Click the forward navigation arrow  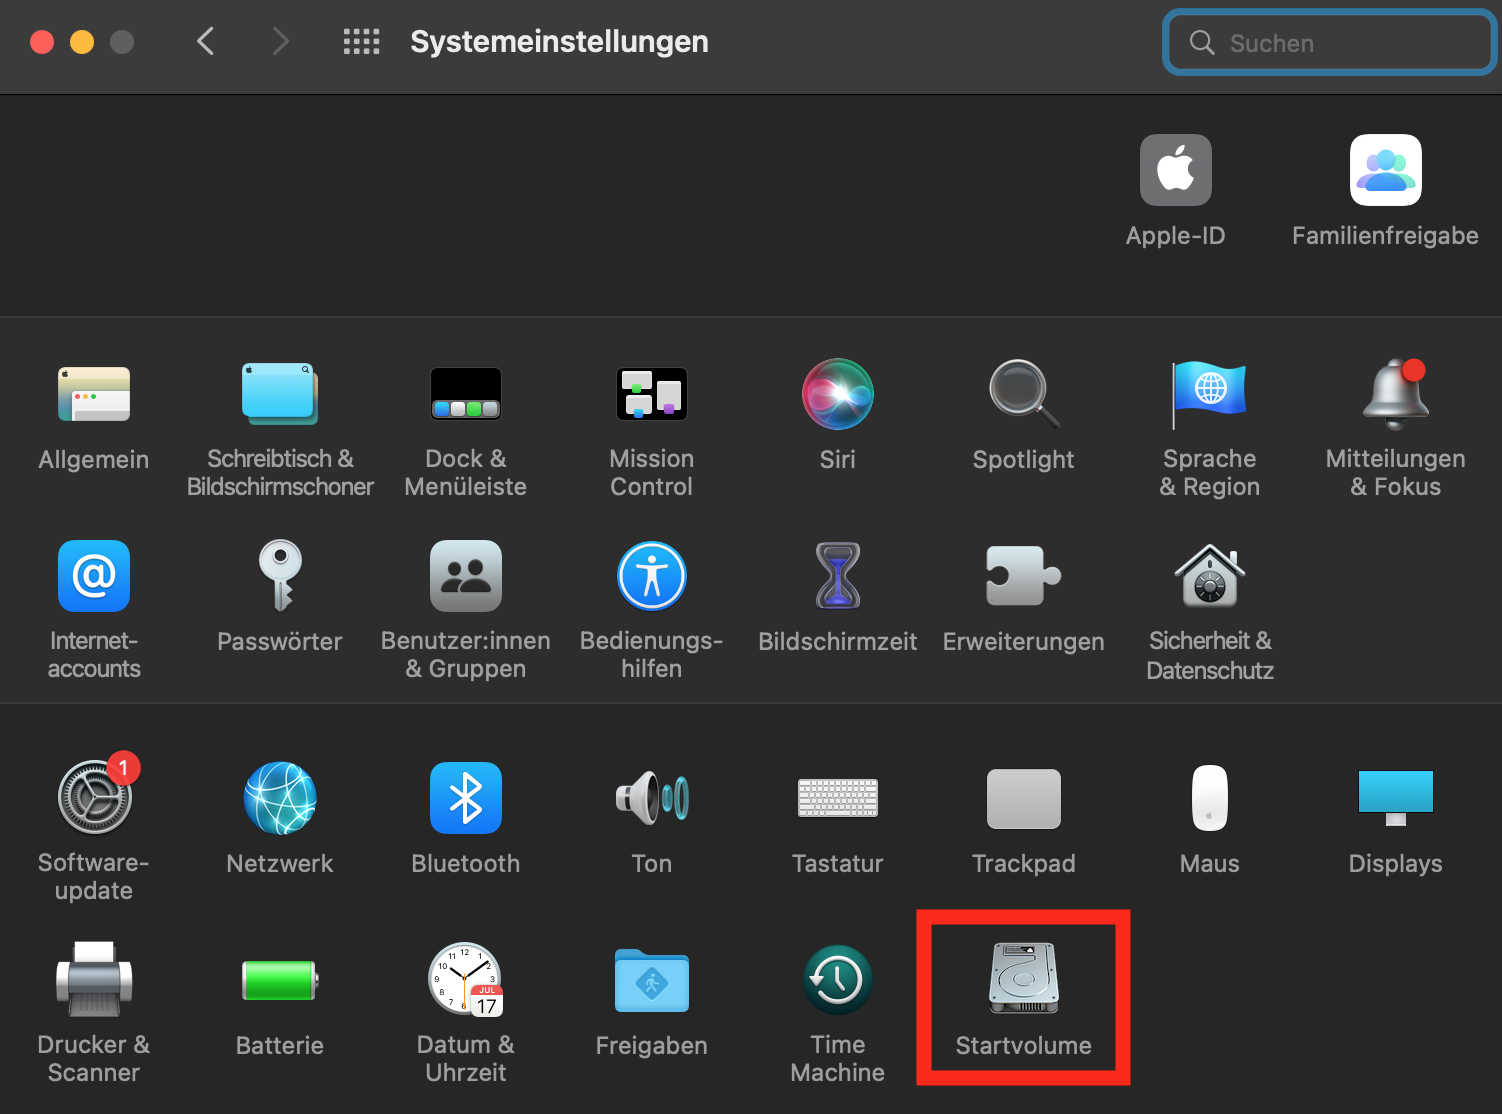[x=280, y=41]
